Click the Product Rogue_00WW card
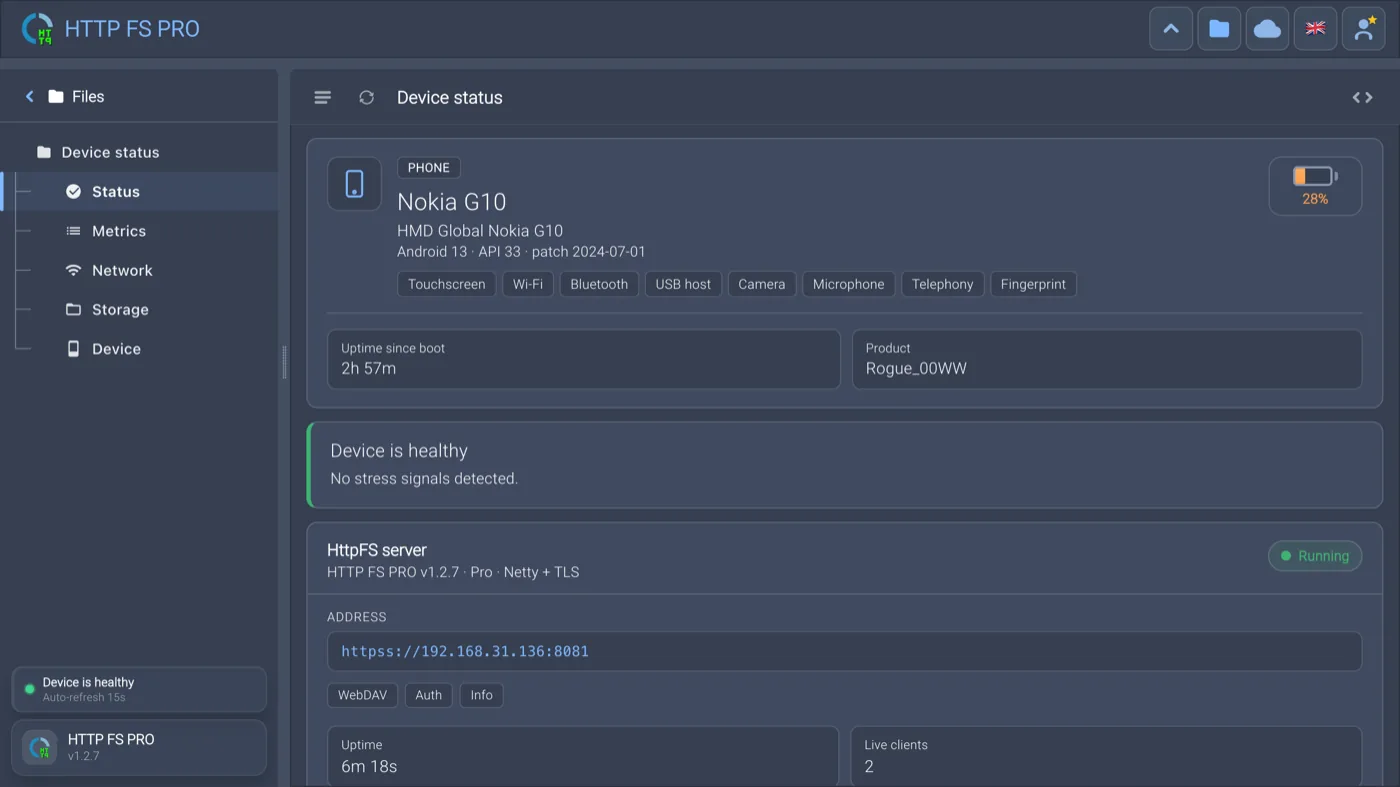 pyautogui.click(x=1107, y=359)
